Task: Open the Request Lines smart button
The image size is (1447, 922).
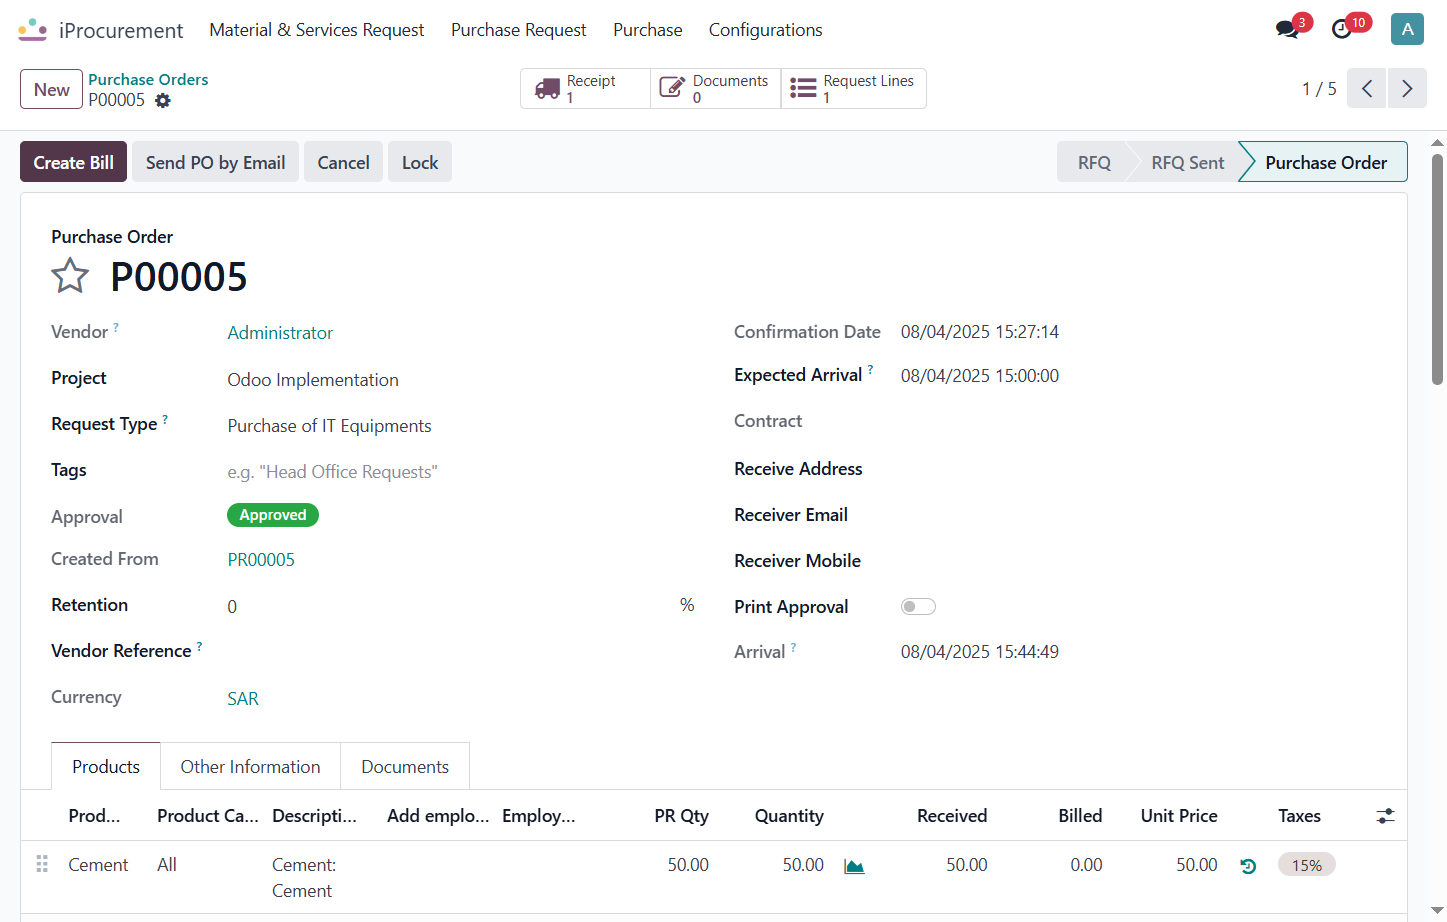Action: pos(853,88)
